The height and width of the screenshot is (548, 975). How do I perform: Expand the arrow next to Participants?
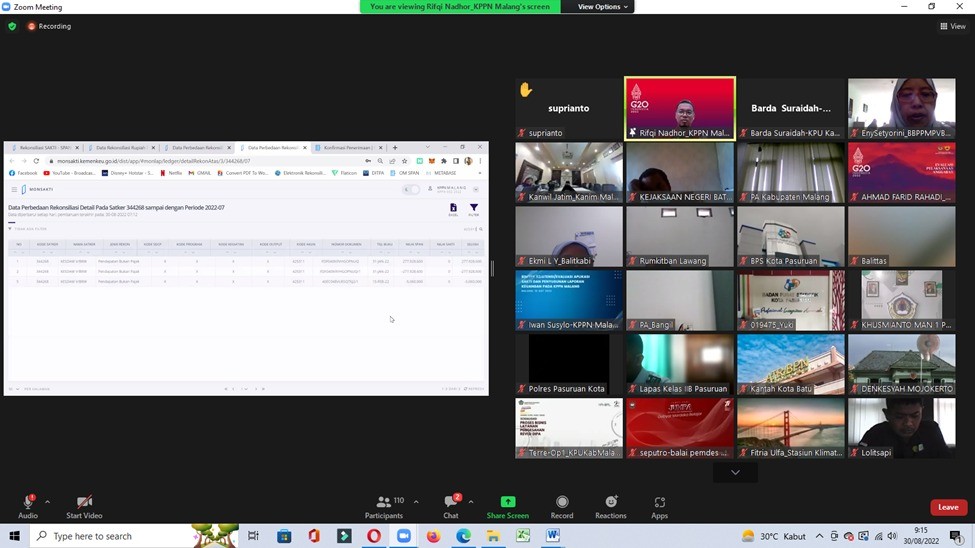[416, 502]
